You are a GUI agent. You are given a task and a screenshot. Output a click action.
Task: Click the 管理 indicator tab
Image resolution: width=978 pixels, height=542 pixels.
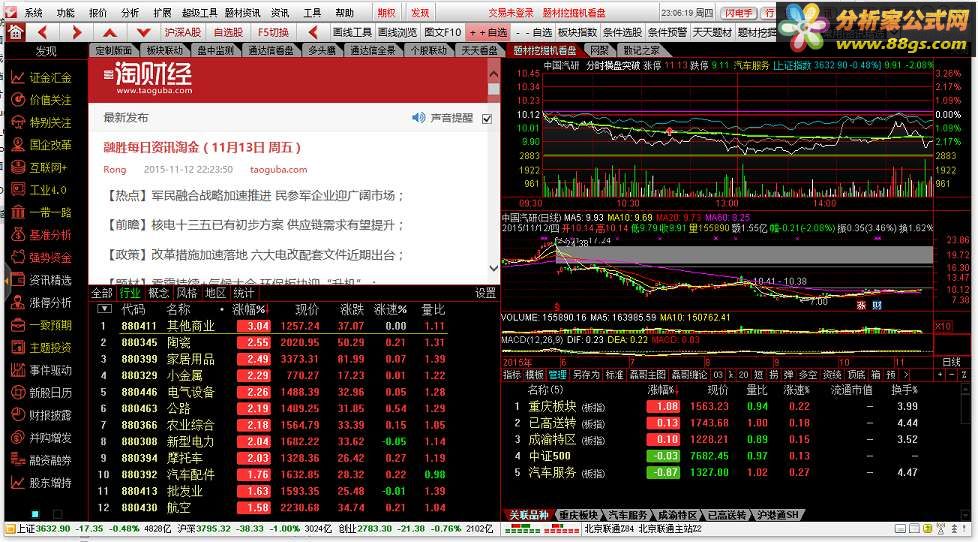(557, 375)
